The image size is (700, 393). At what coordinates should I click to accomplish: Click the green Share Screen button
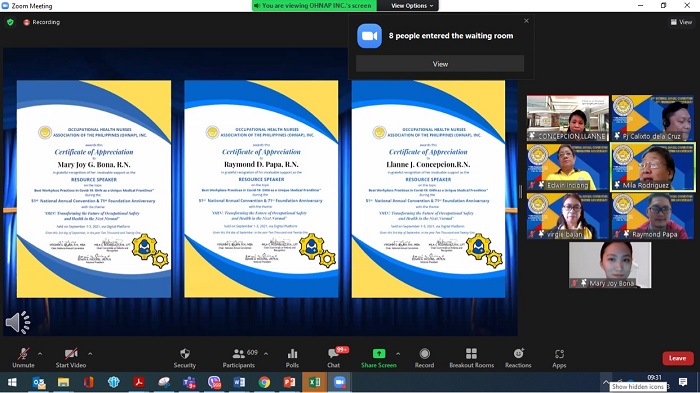[379, 358]
